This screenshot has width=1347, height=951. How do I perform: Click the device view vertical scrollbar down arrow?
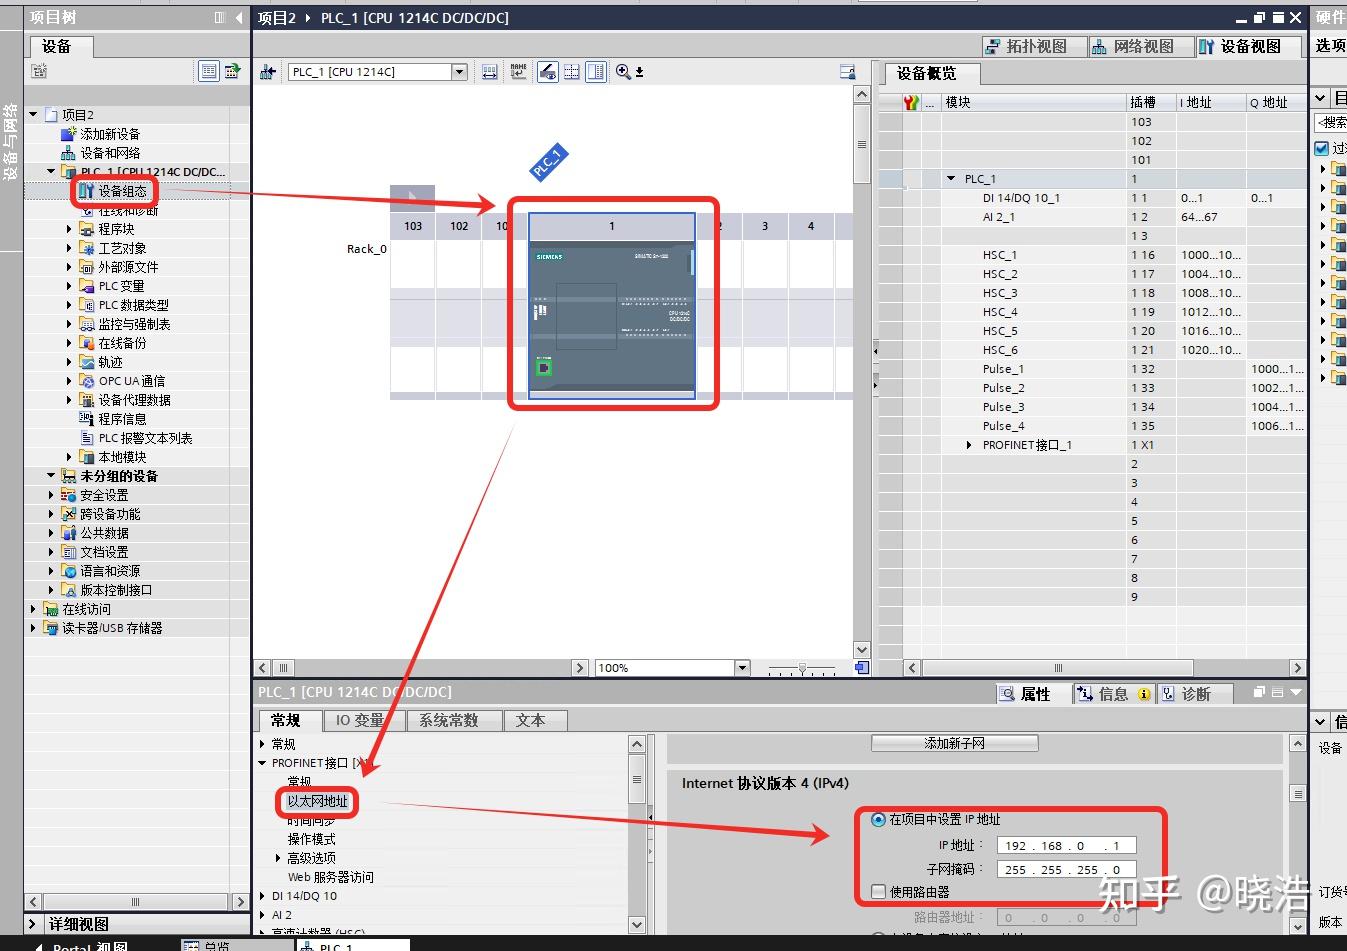(862, 650)
